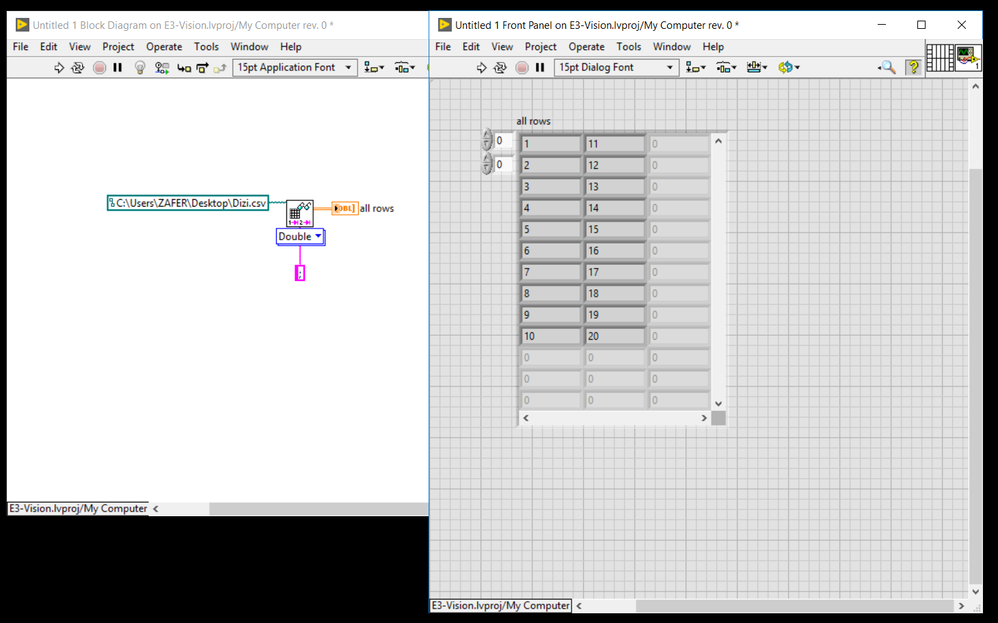Click the all rows label in Block Diagram
Image resolution: width=998 pixels, height=623 pixels.
pos(377,208)
